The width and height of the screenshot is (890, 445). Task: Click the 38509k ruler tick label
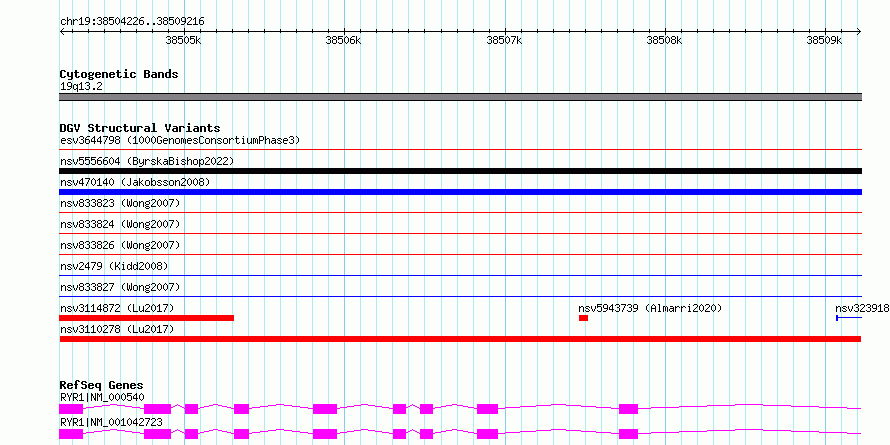pos(825,40)
